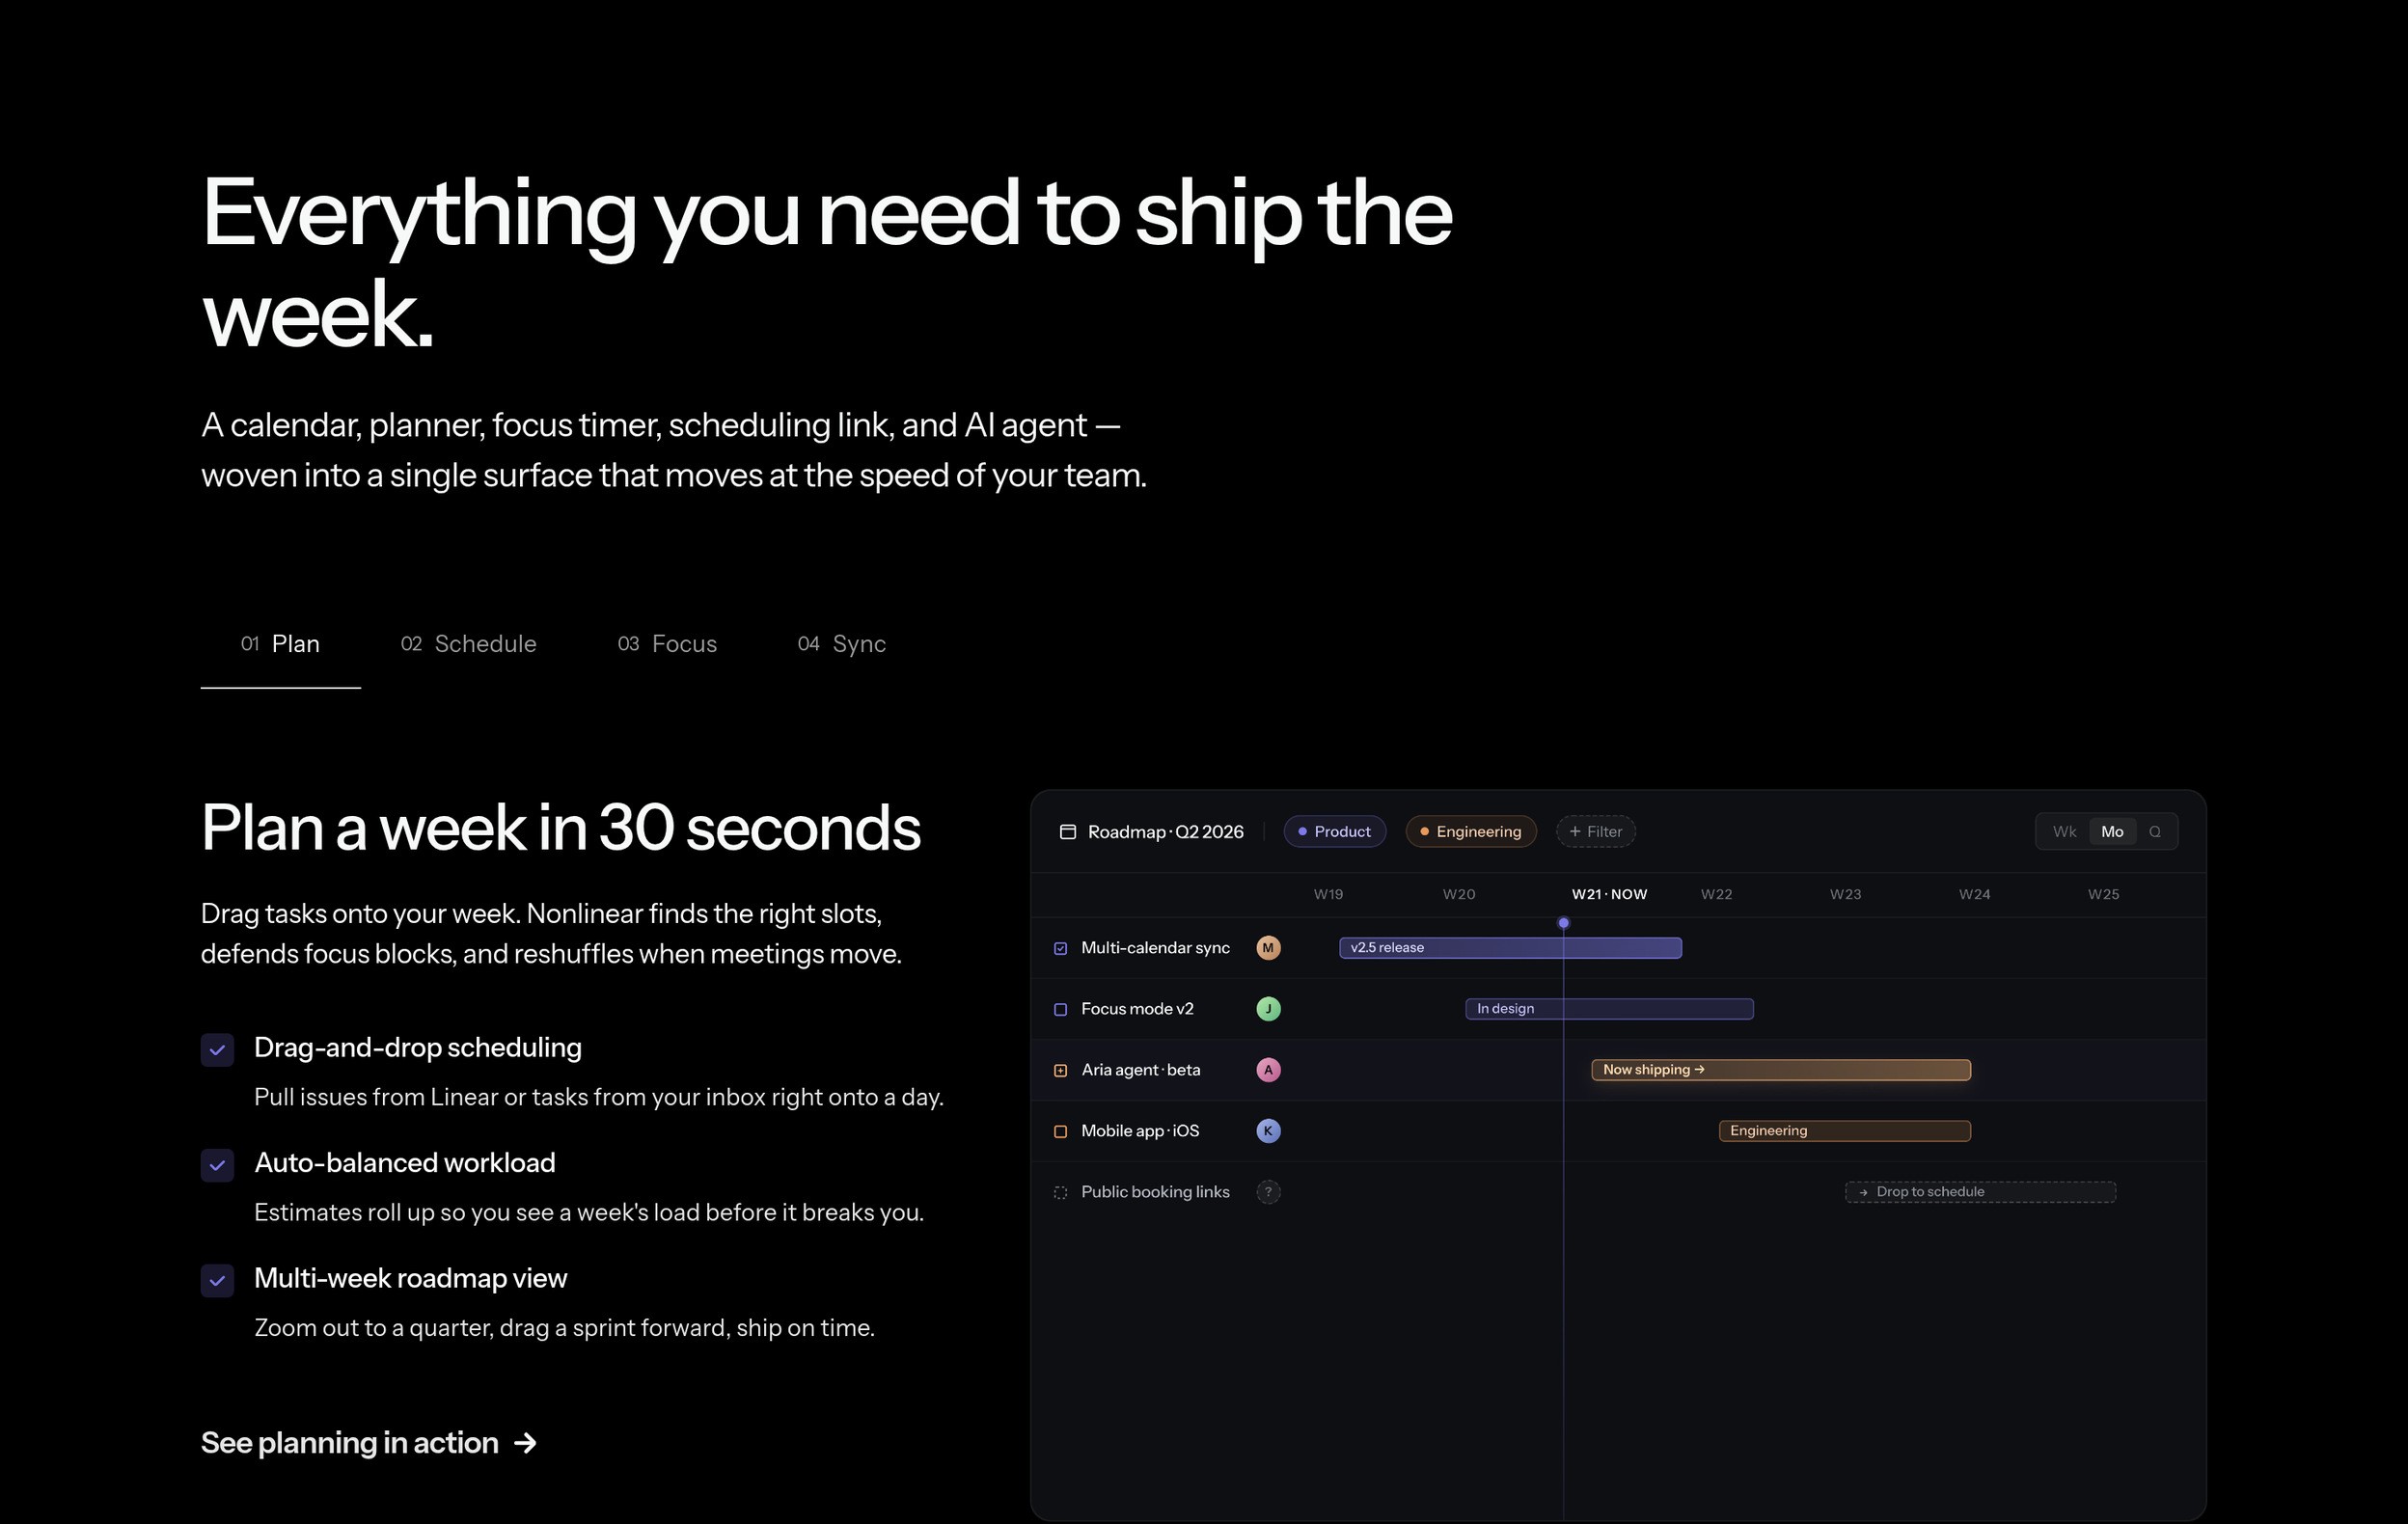The image size is (2408, 1524).
Task: Select the Mo view option
Action: 2112,831
